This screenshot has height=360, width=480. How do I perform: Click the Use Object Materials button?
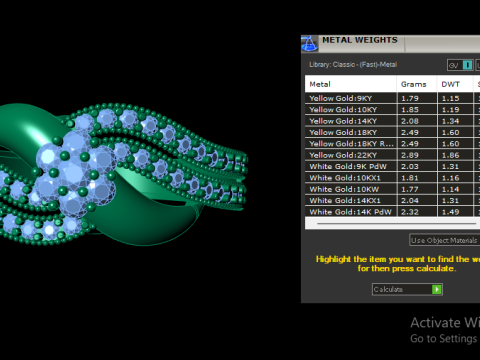click(x=444, y=240)
